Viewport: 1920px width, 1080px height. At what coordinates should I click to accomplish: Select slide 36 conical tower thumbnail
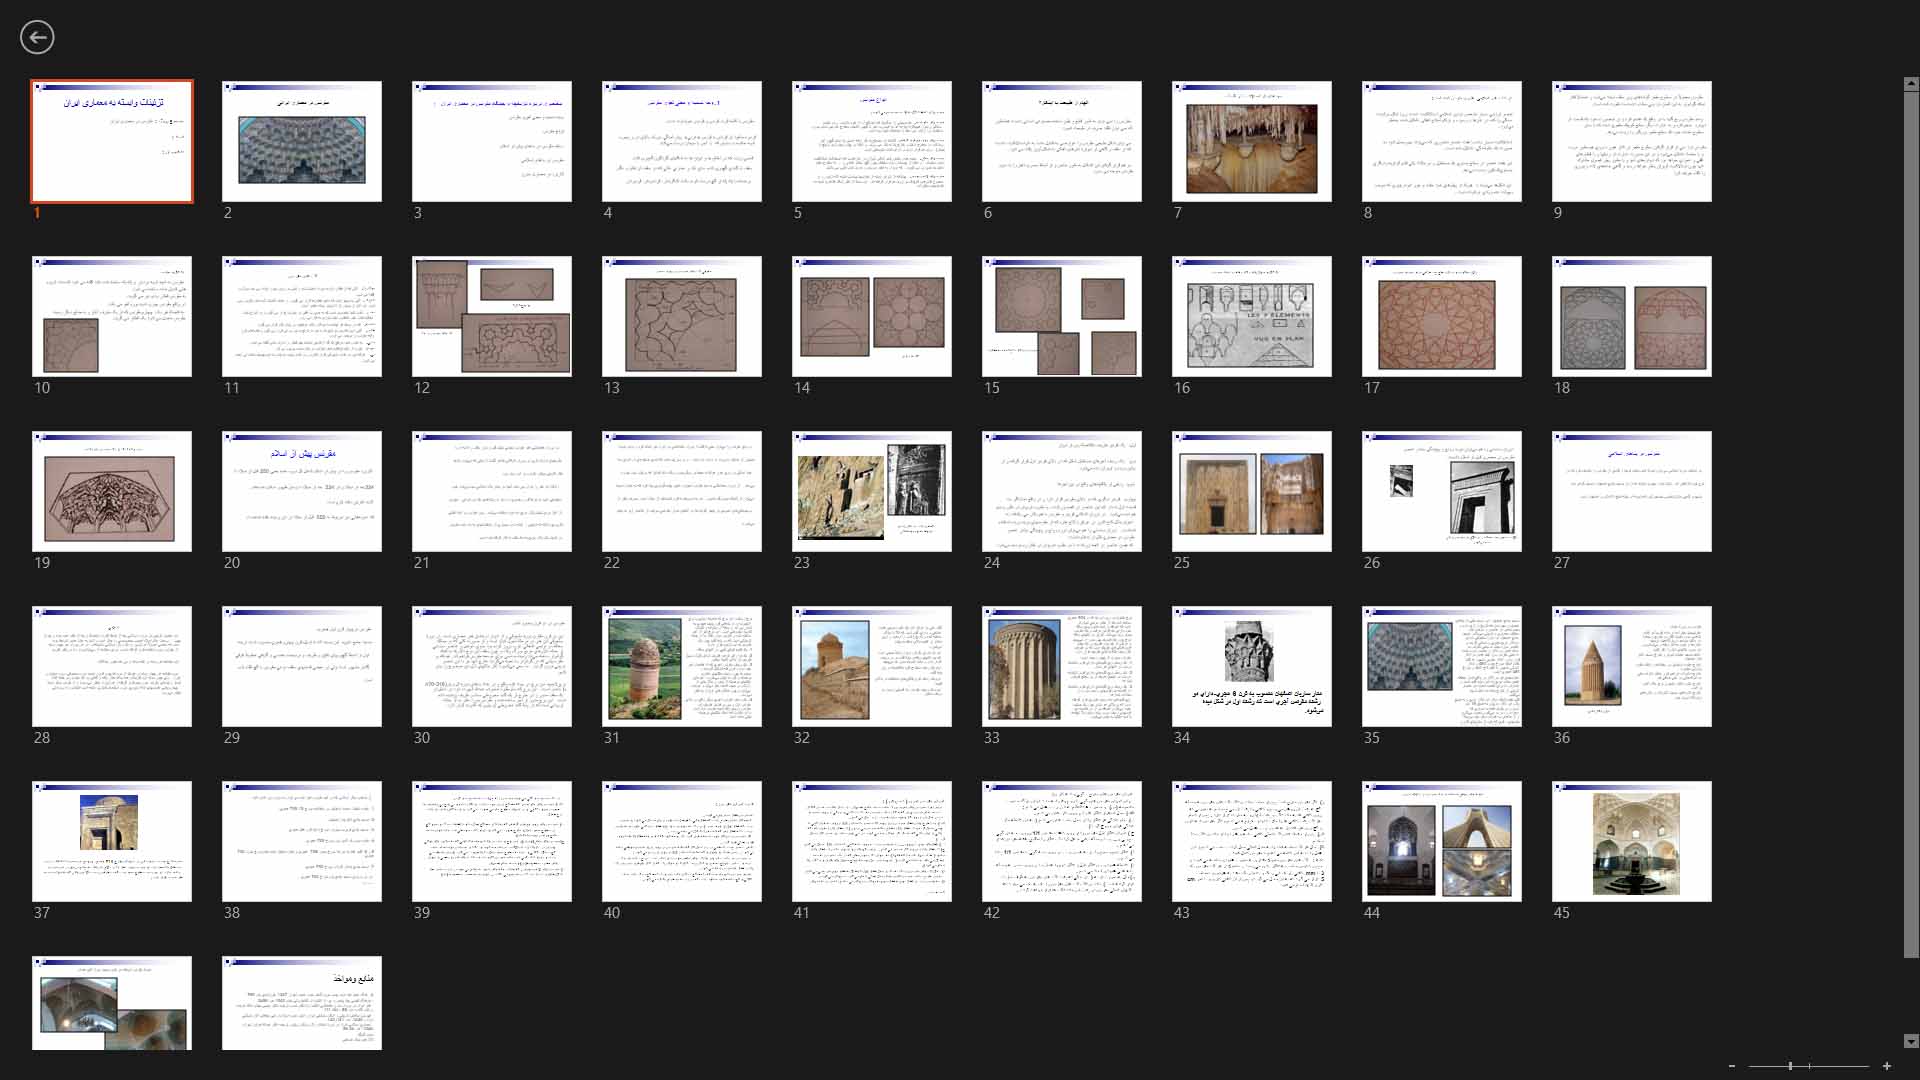click(1631, 667)
